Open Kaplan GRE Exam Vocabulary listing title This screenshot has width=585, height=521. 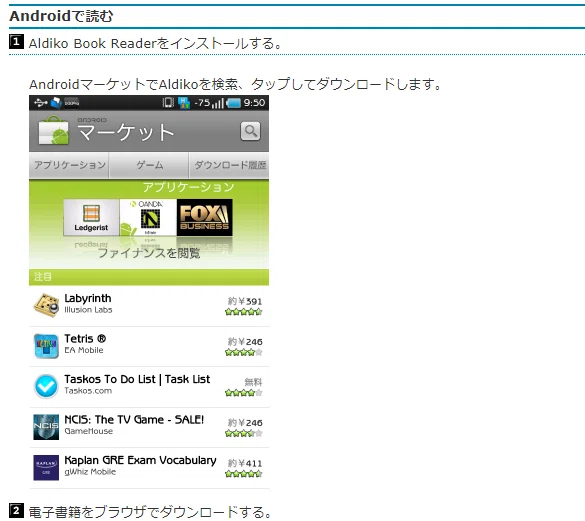click(x=140, y=460)
